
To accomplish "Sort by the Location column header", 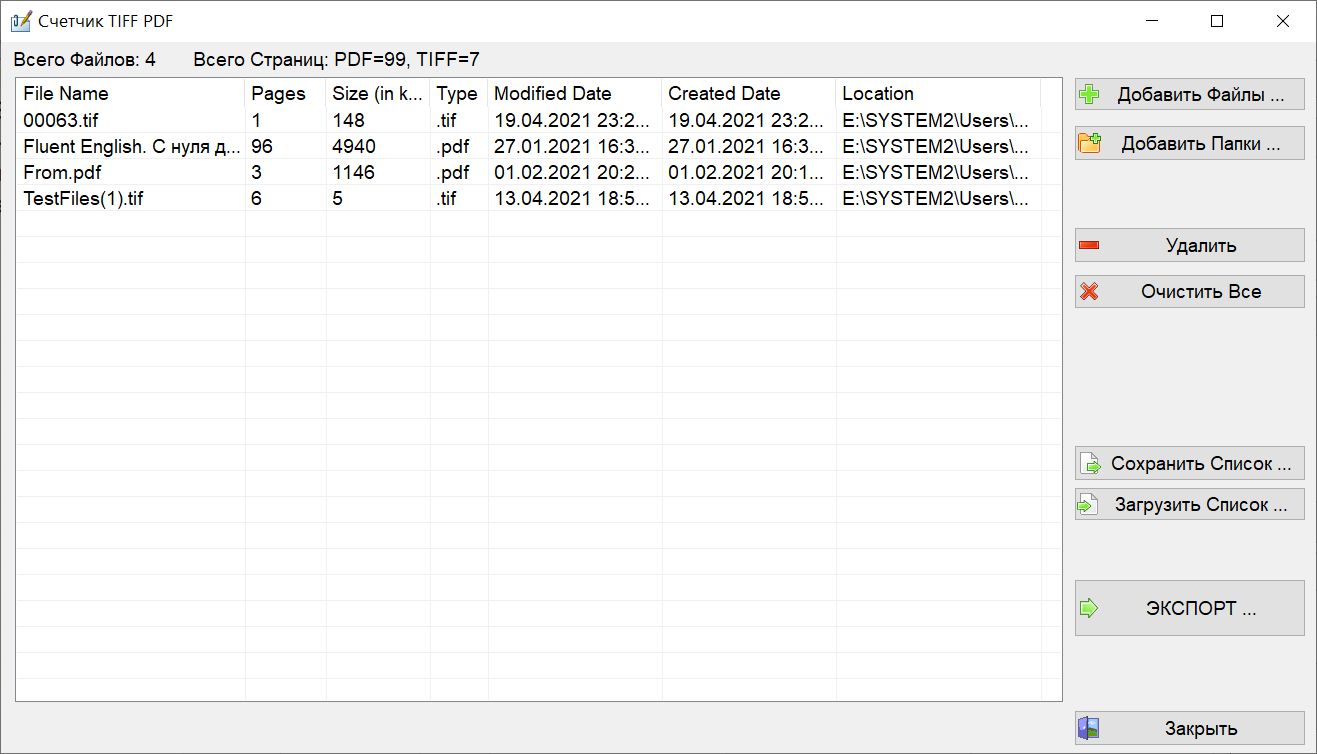I will [x=938, y=93].
